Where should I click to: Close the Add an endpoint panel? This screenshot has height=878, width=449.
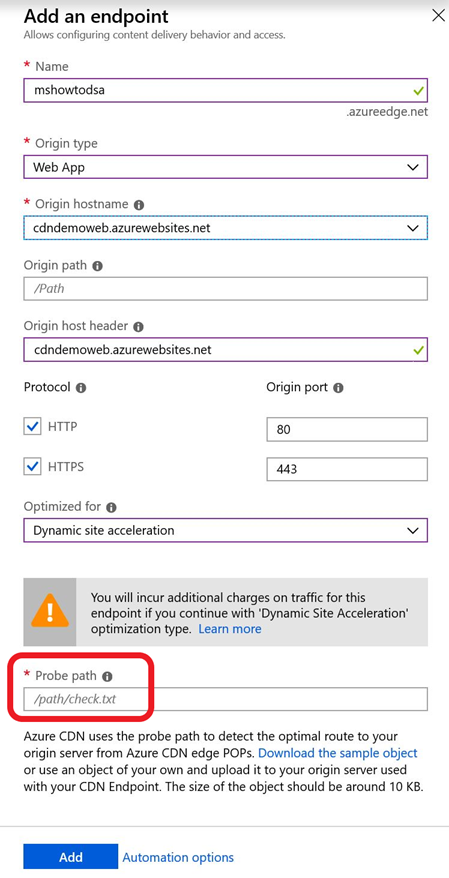(438, 15)
